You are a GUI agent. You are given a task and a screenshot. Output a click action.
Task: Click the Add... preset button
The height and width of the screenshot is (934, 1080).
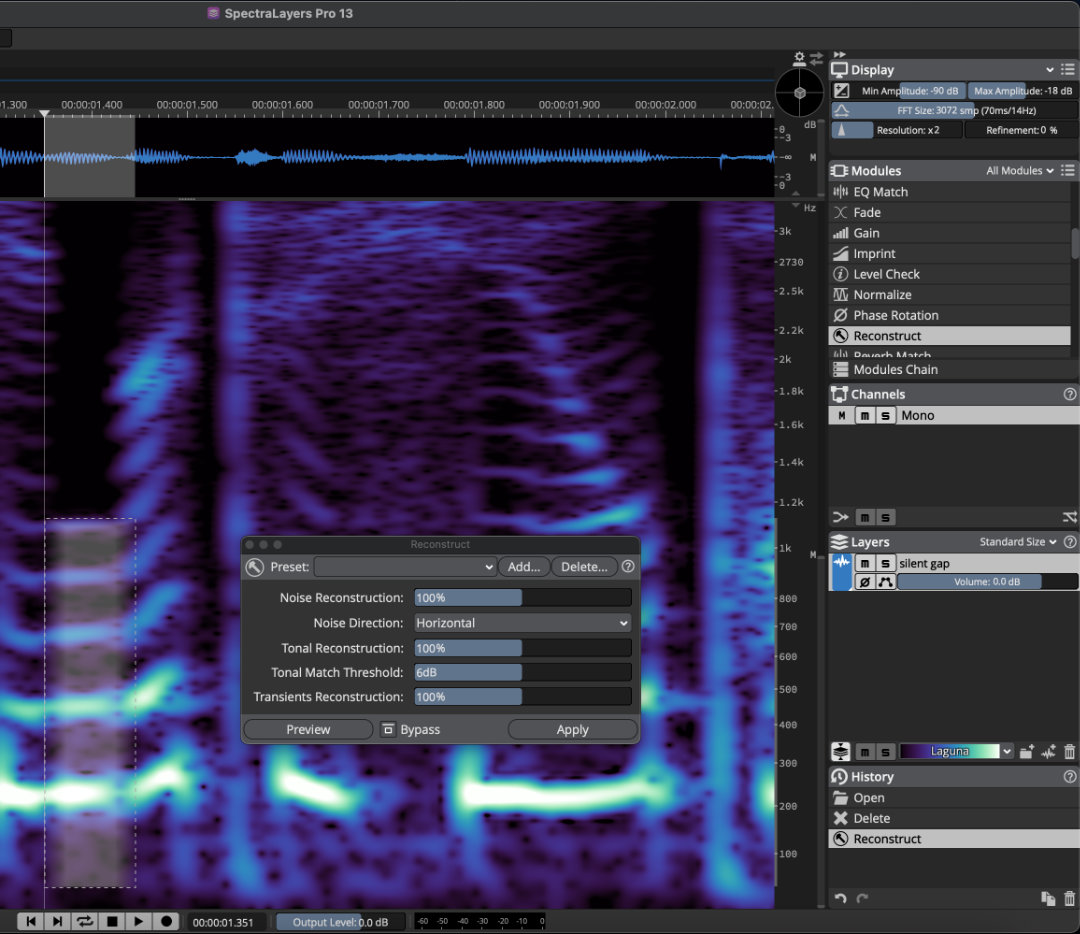pyautogui.click(x=523, y=567)
